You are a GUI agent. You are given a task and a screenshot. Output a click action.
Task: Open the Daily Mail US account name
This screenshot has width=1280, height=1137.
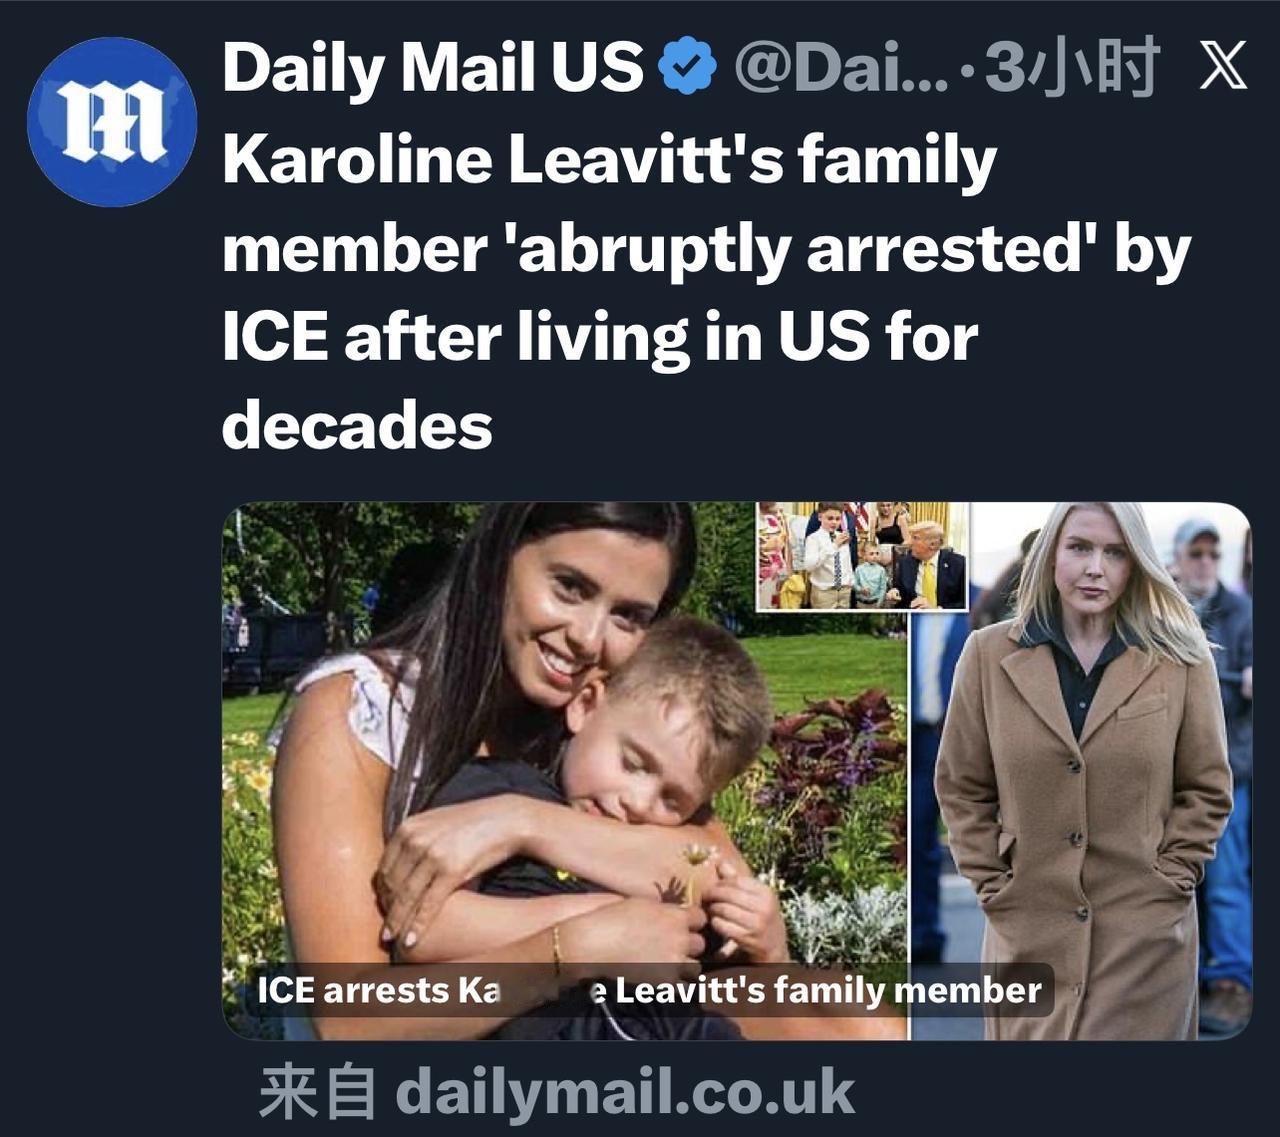432,67
